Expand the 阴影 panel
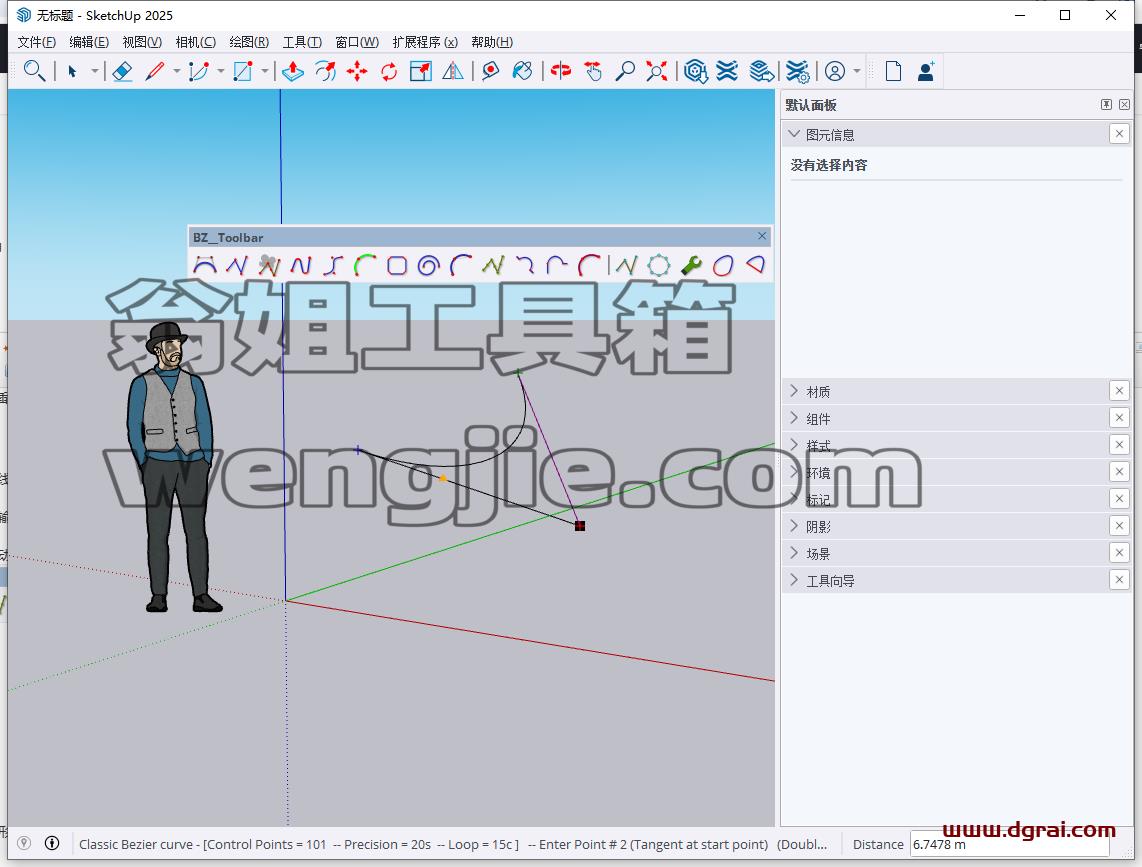 tap(794, 526)
